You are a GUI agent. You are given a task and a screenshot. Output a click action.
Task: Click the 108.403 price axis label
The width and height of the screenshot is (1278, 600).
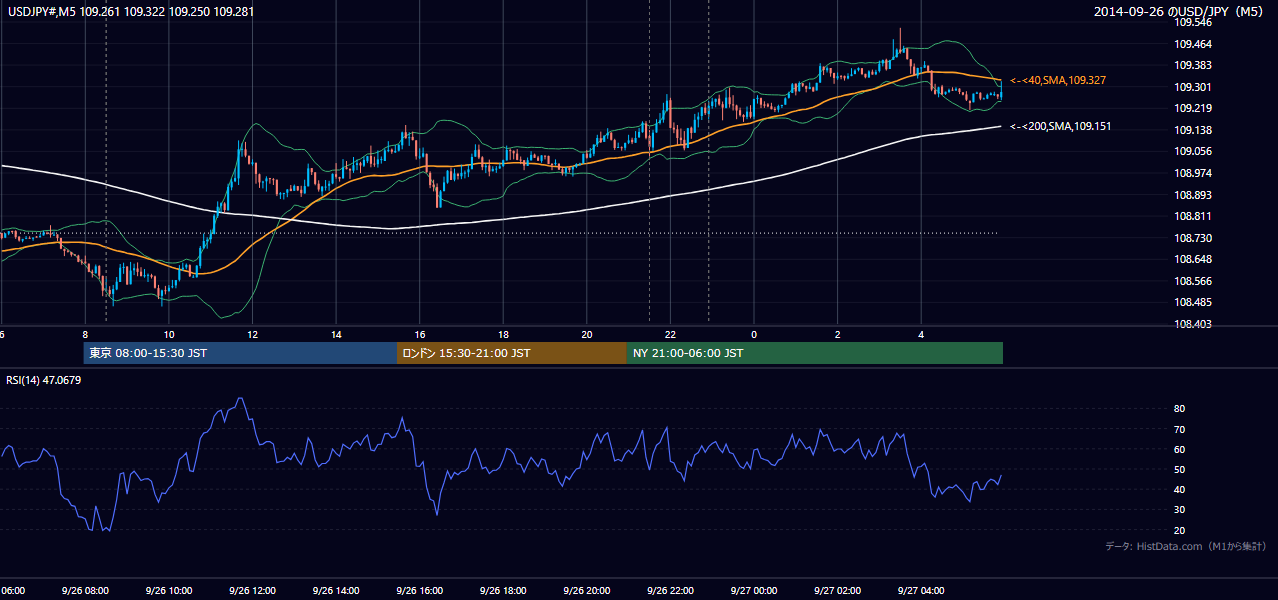(x=1193, y=324)
